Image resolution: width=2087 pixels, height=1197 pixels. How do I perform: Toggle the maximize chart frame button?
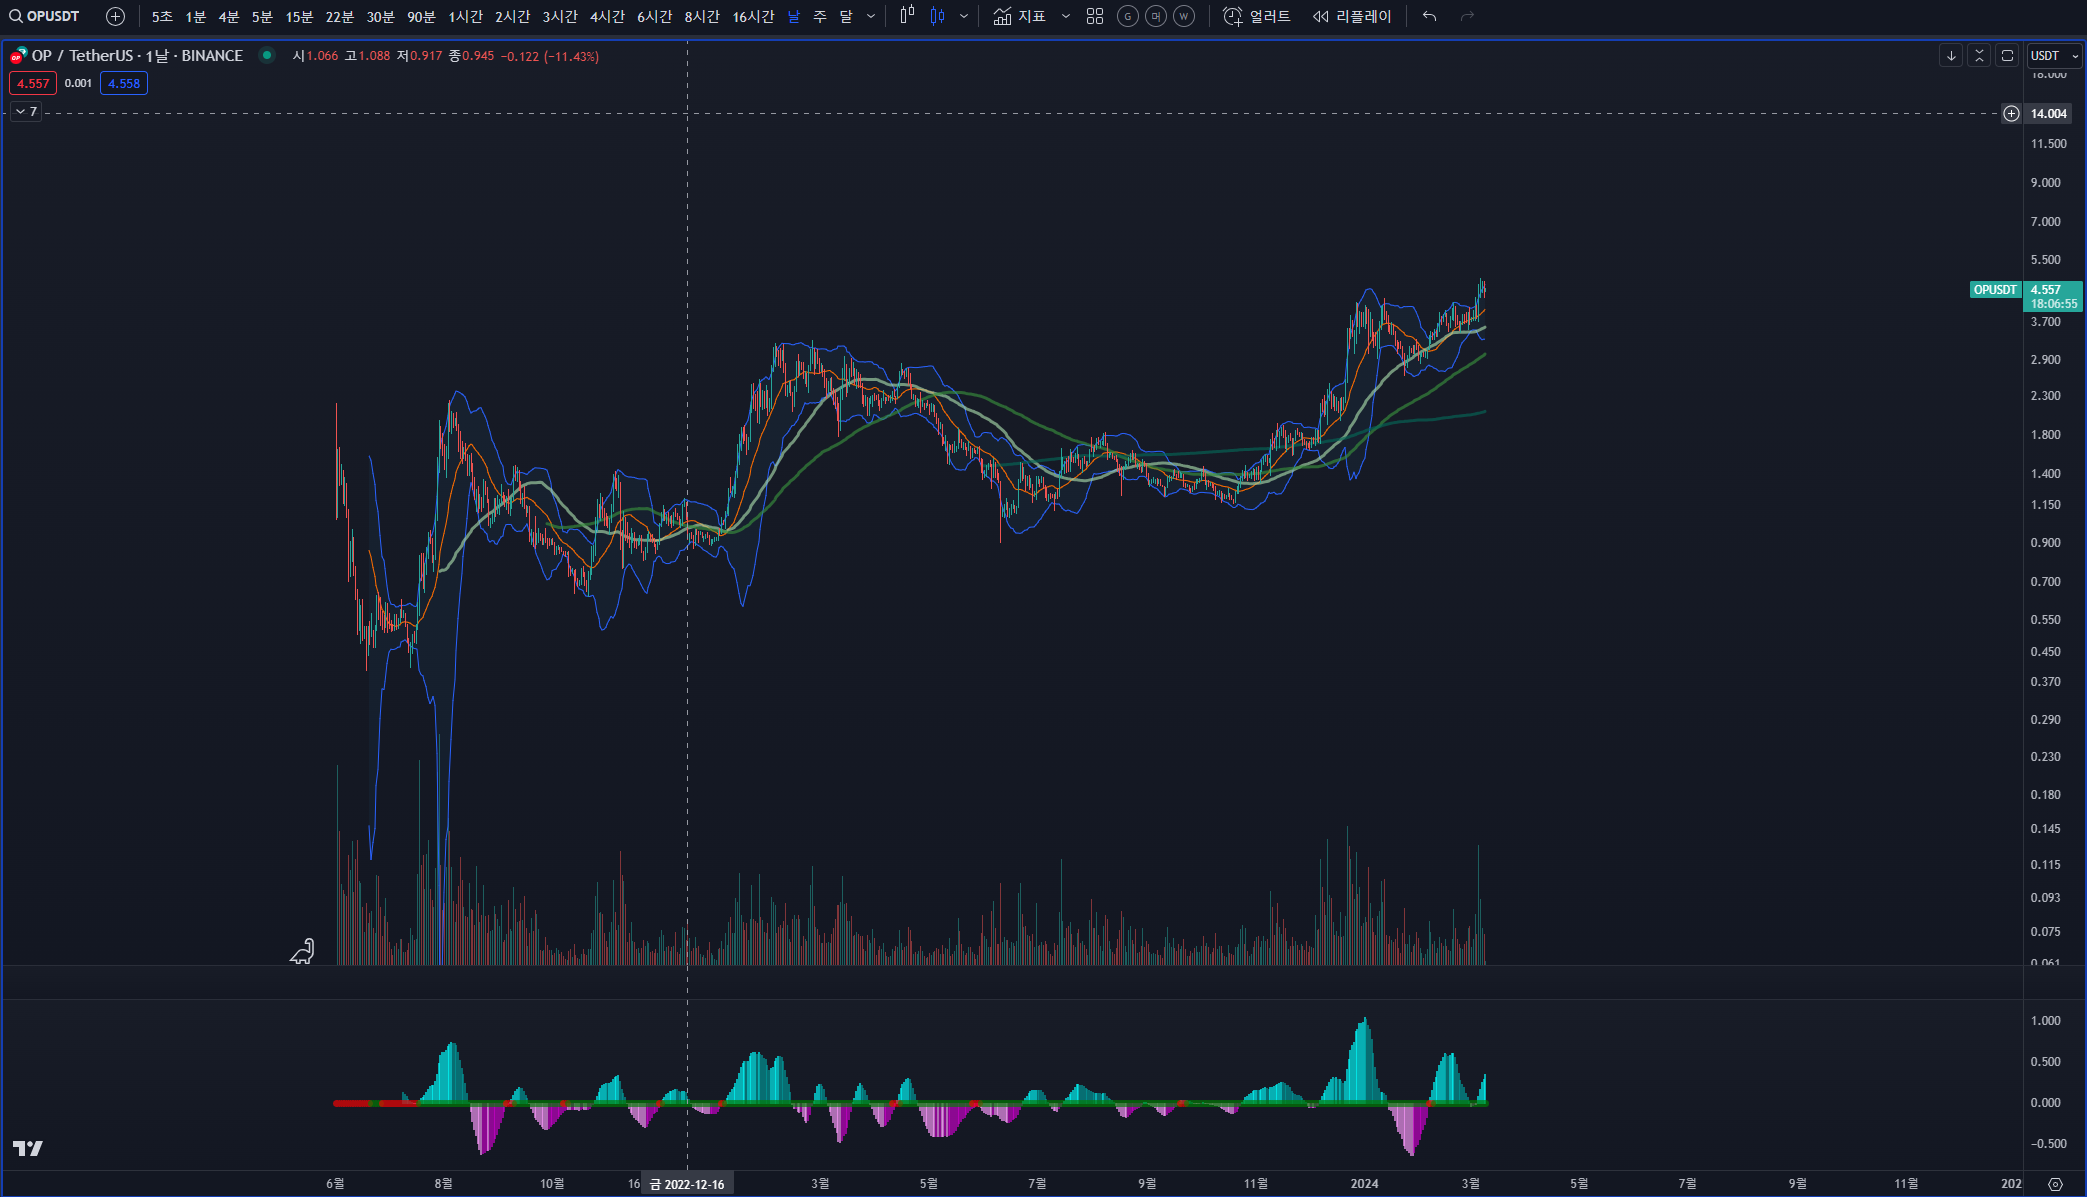pos(2007,56)
